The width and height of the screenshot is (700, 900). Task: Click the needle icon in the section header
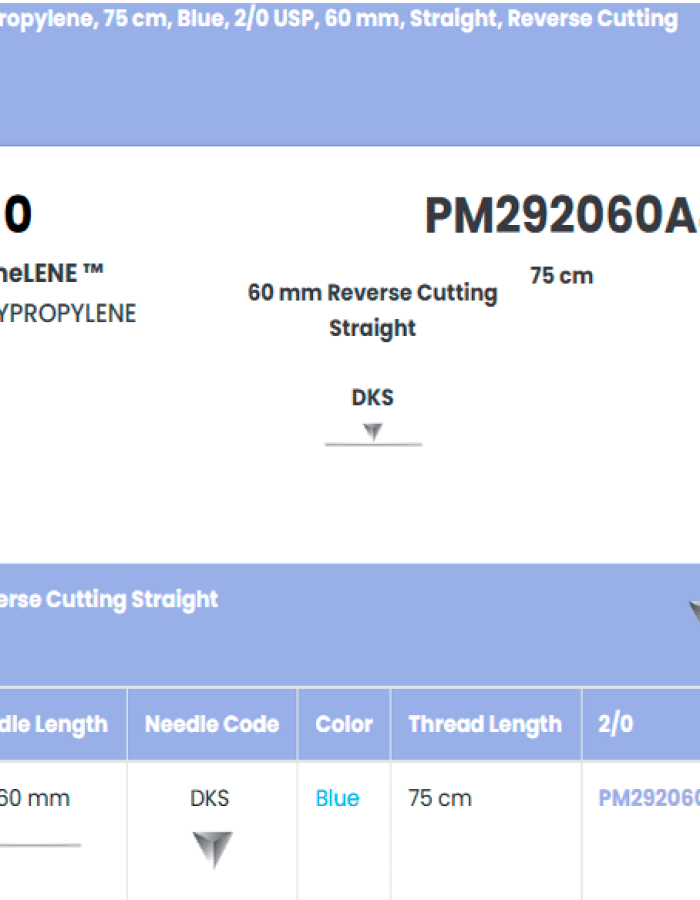(x=694, y=611)
